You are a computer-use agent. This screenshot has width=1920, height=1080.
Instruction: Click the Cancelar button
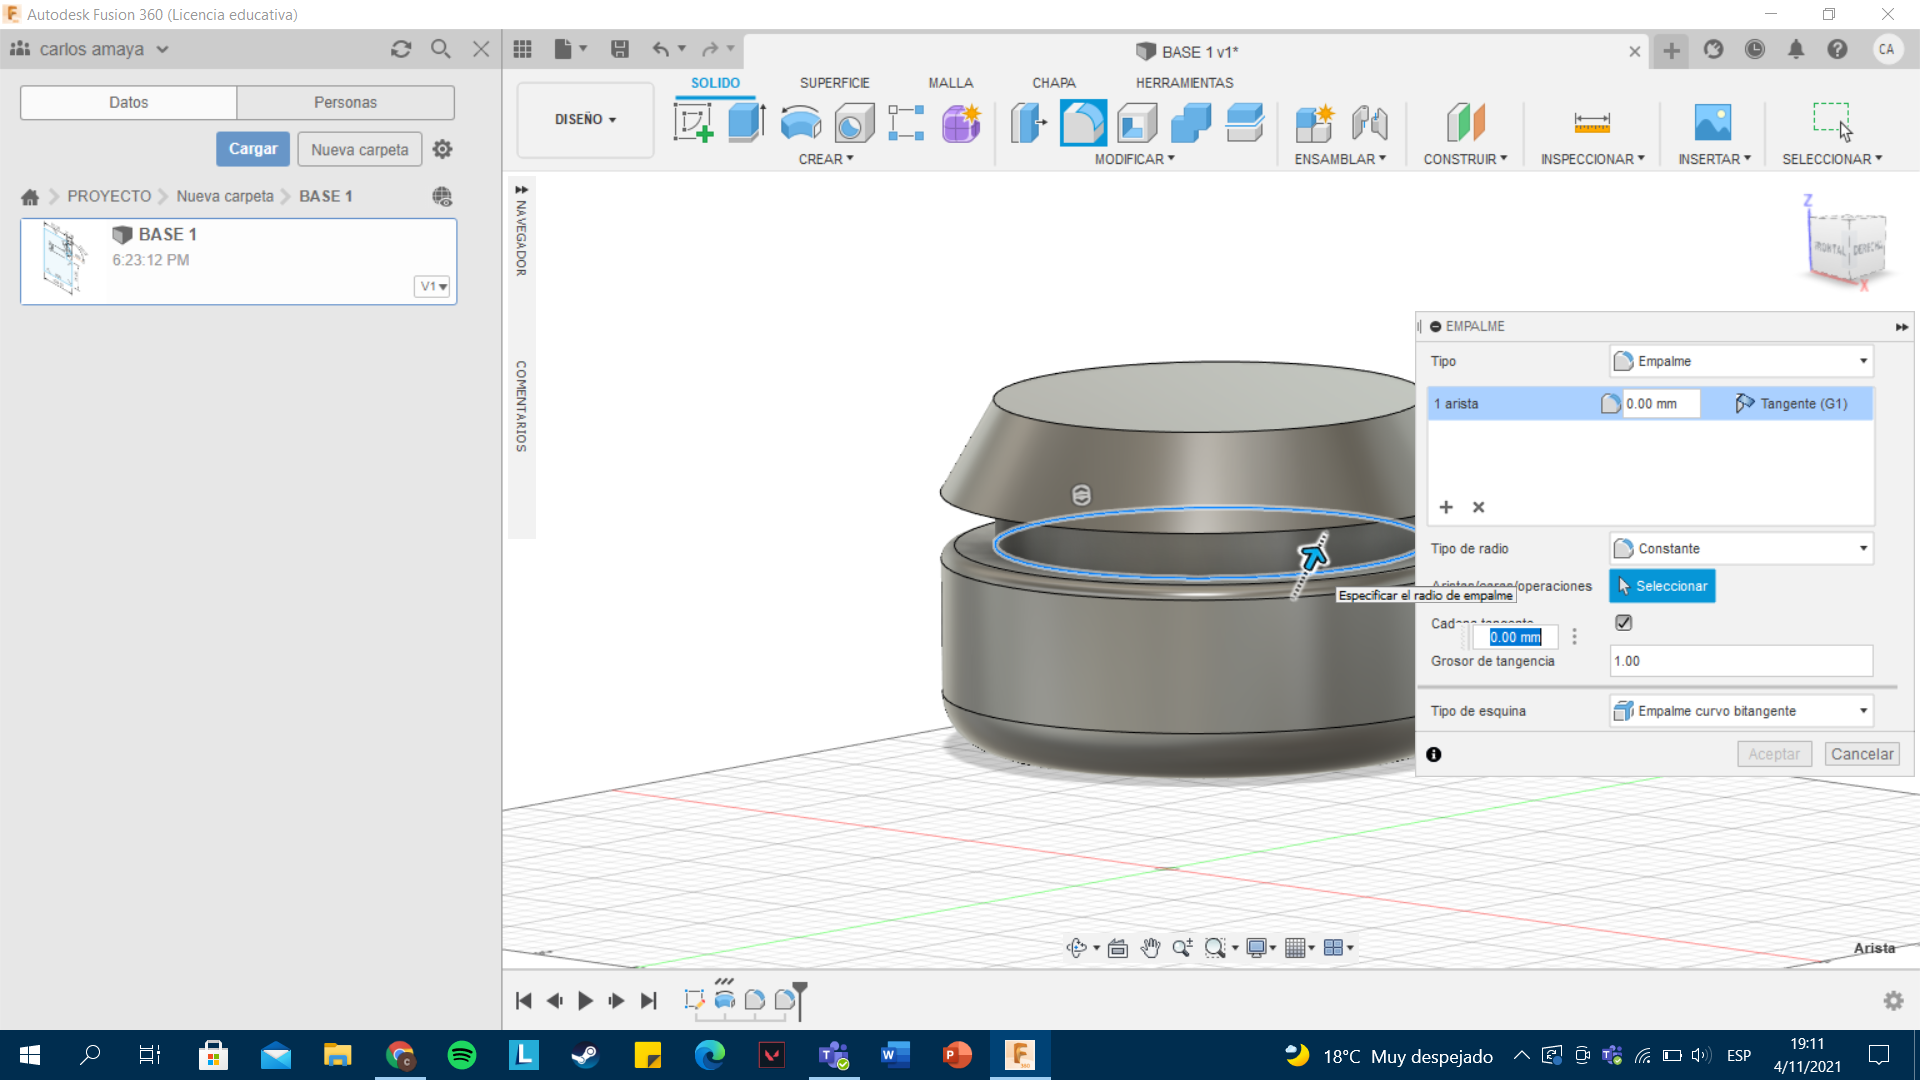[1862, 754]
